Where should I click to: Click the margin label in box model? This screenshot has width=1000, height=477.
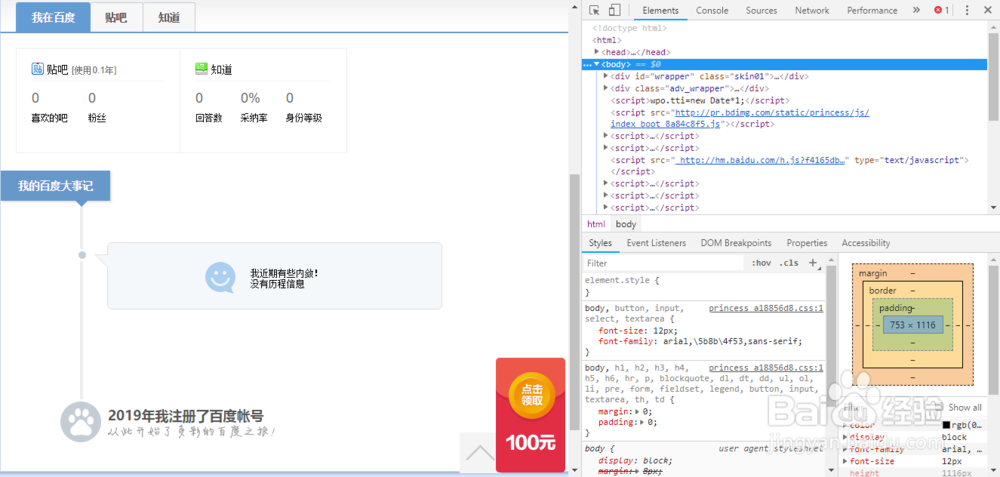[x=872, y=273]
